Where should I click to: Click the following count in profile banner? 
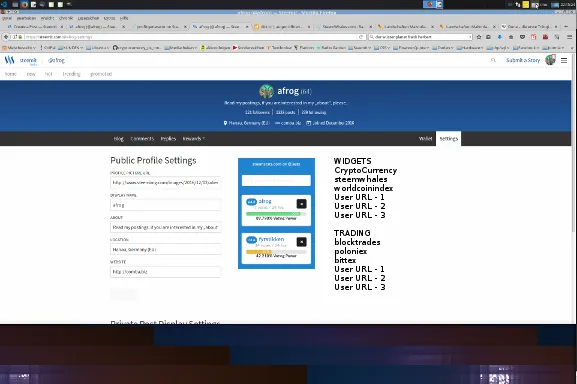[x=314, y=112]
